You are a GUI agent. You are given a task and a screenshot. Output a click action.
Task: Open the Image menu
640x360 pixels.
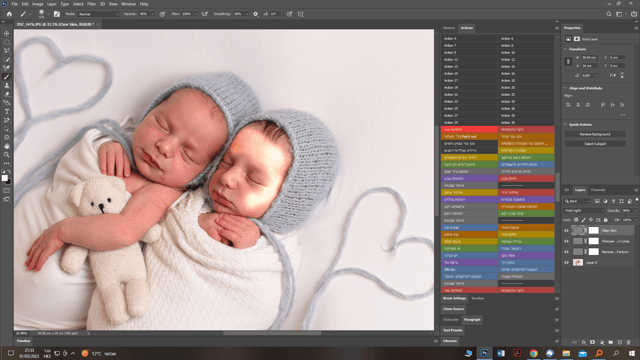pos(38,4)
